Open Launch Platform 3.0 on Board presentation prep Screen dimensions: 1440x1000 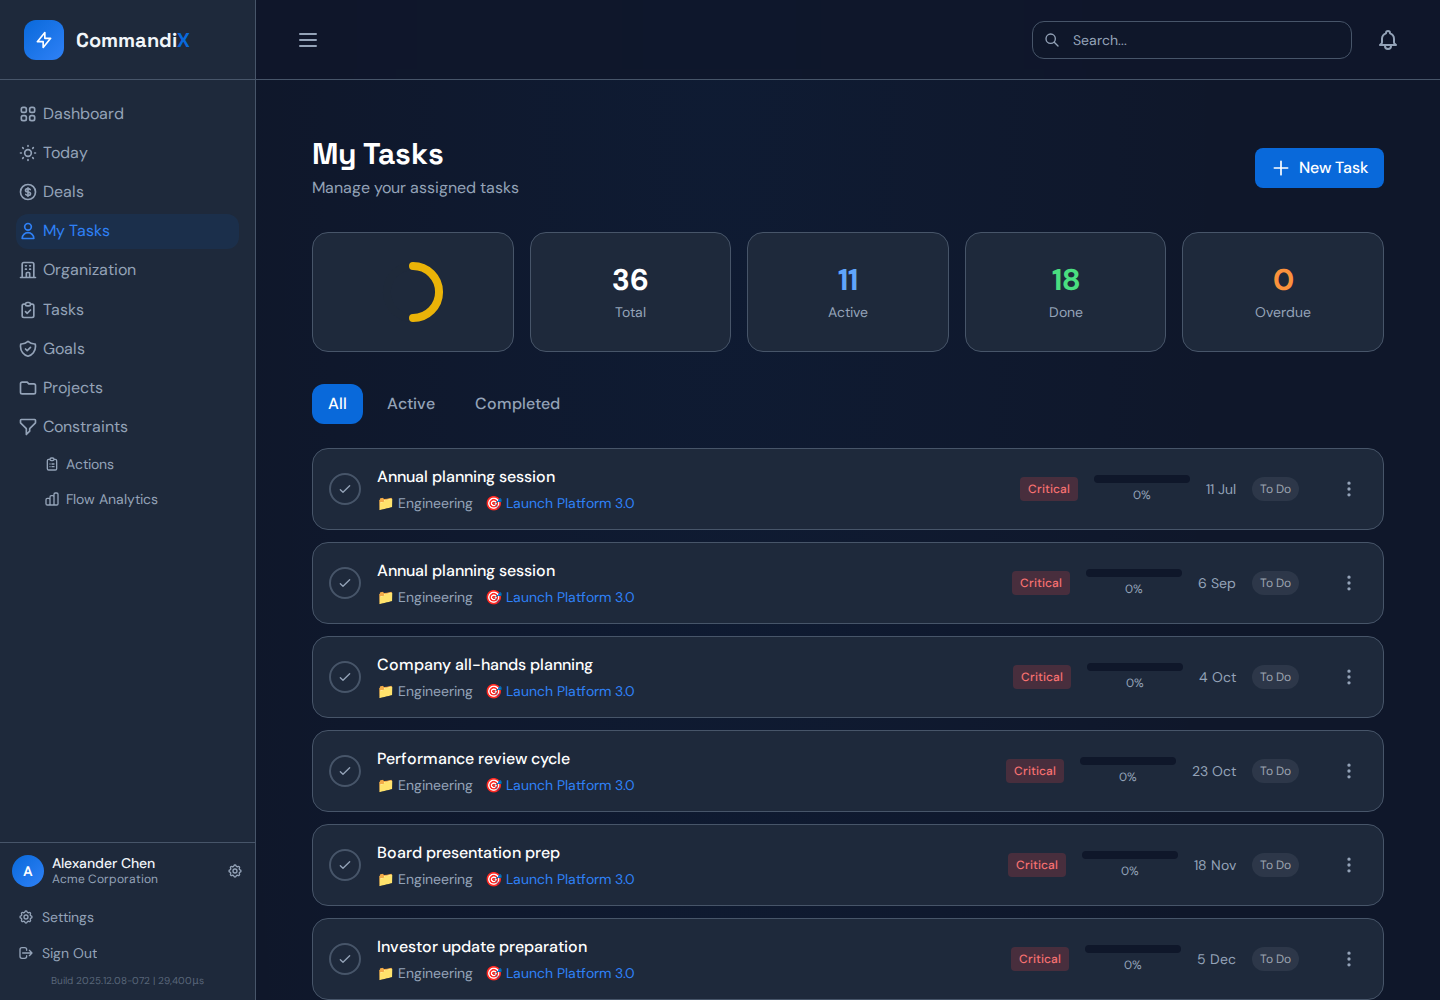tap(560, 879)
